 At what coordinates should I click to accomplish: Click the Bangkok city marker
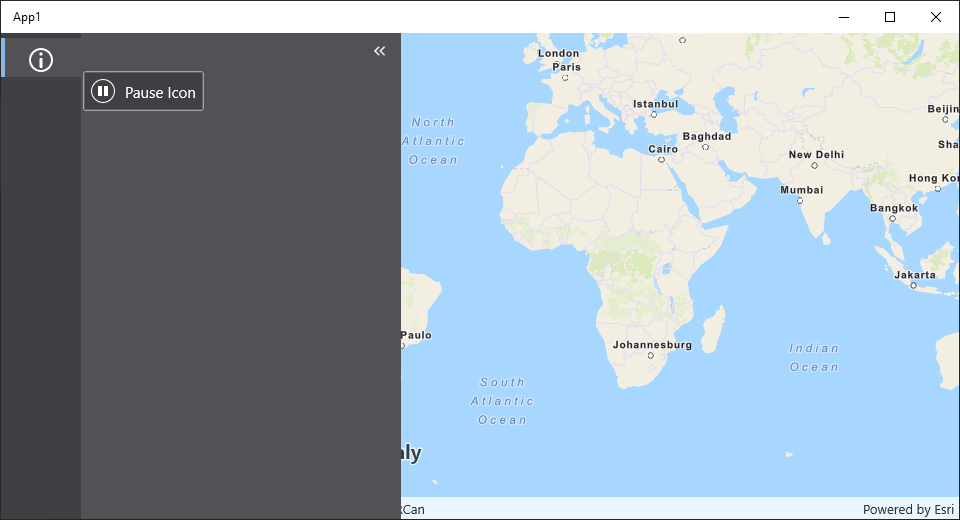(892, 218)
